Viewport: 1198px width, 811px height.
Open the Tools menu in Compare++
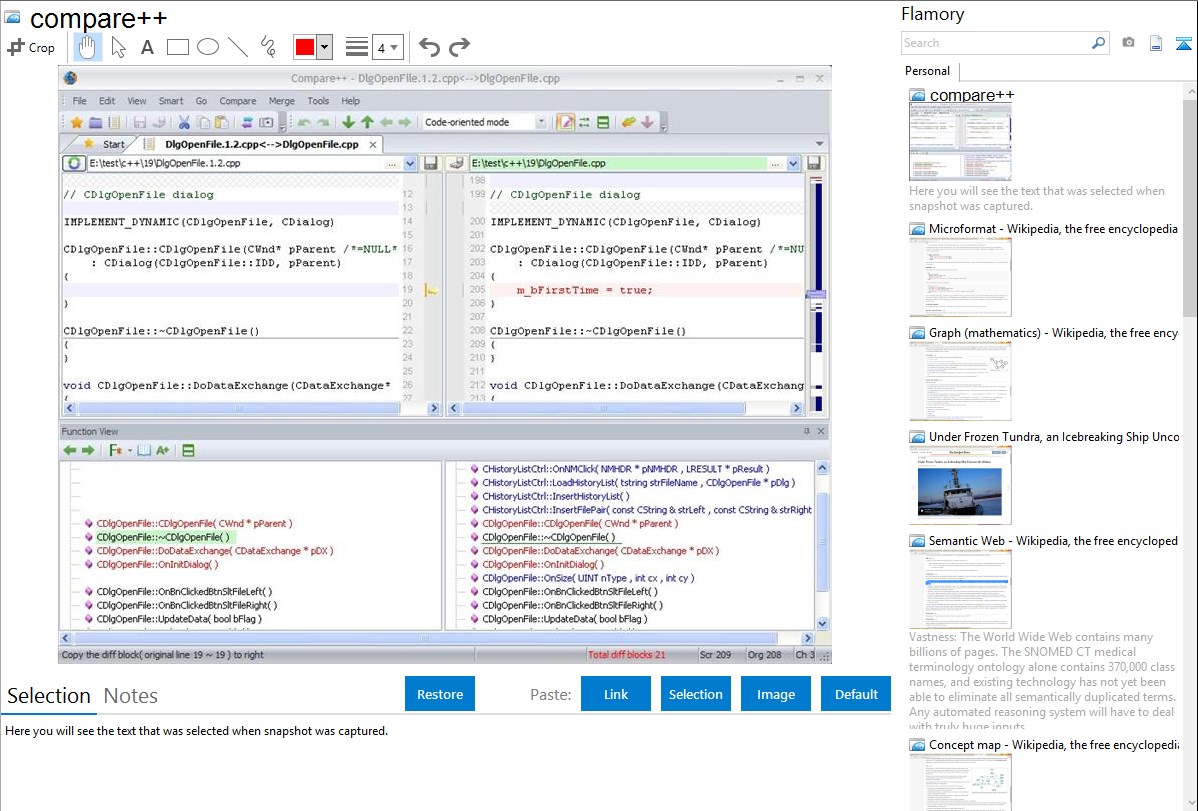point(318,101)
